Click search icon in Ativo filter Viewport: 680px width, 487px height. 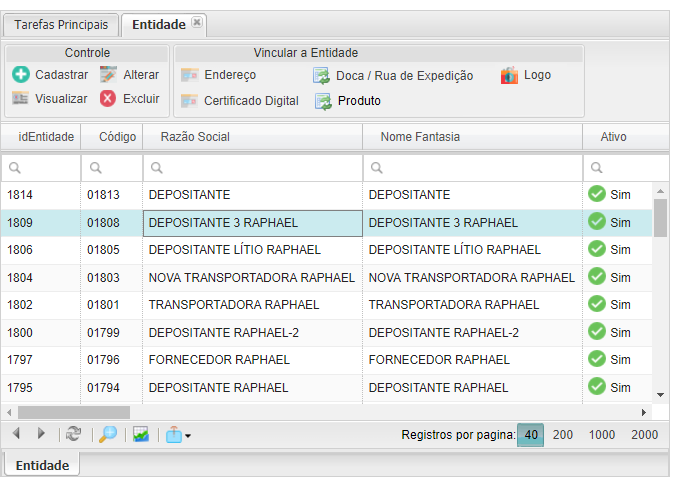coord(597,168)
